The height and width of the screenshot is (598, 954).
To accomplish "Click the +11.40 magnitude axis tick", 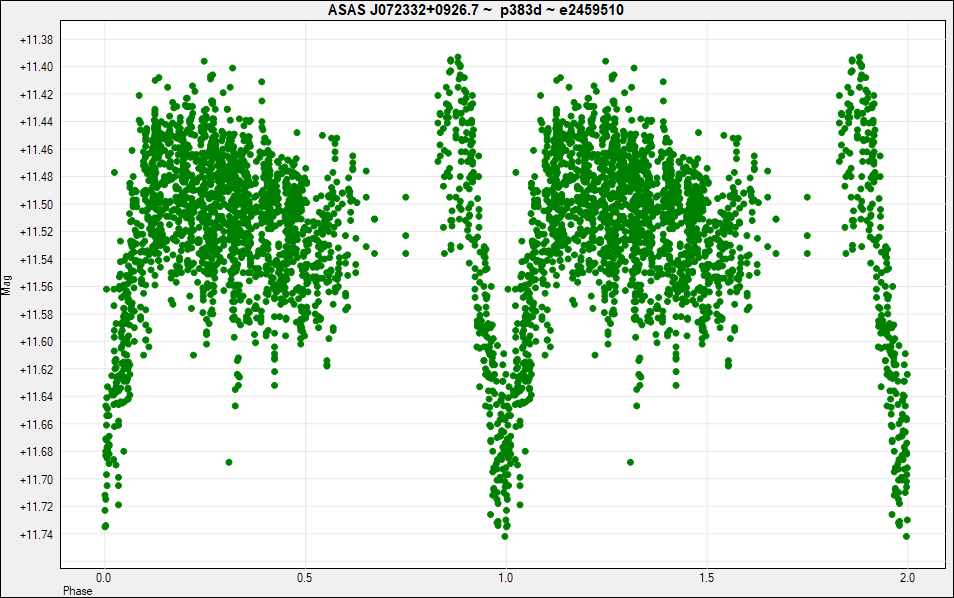I will coord(37,67).
